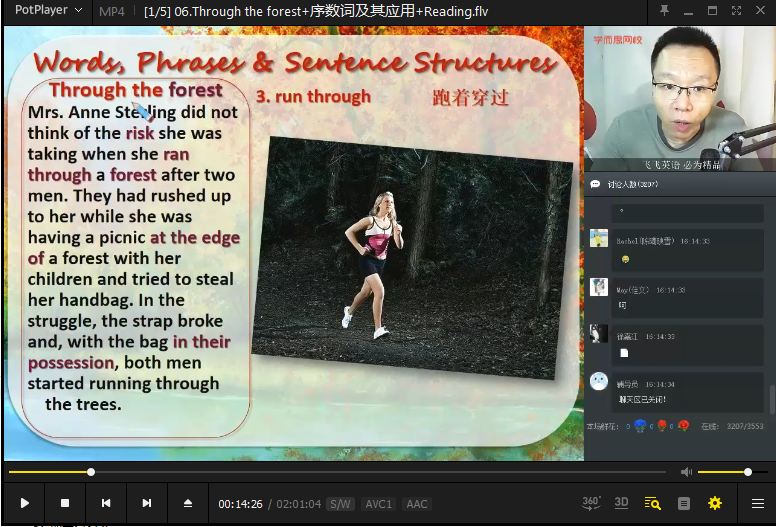Show the chapter/subtitle list panel icon
776x527 pixels.
(x=684, y=503)
